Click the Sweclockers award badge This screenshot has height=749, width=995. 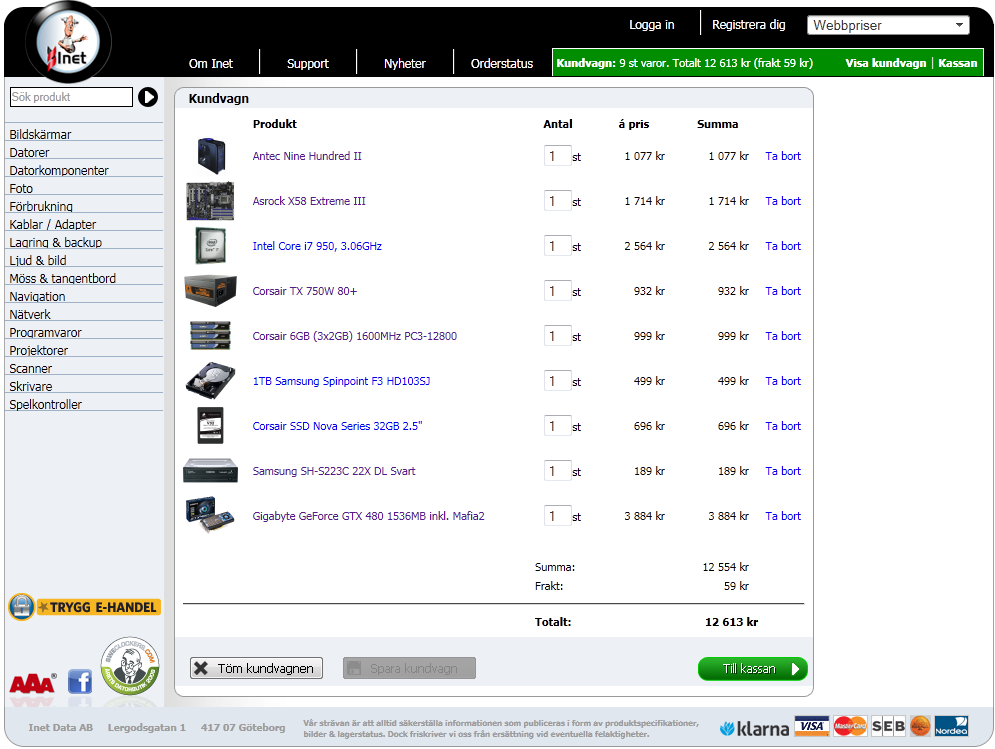[130, 666]
